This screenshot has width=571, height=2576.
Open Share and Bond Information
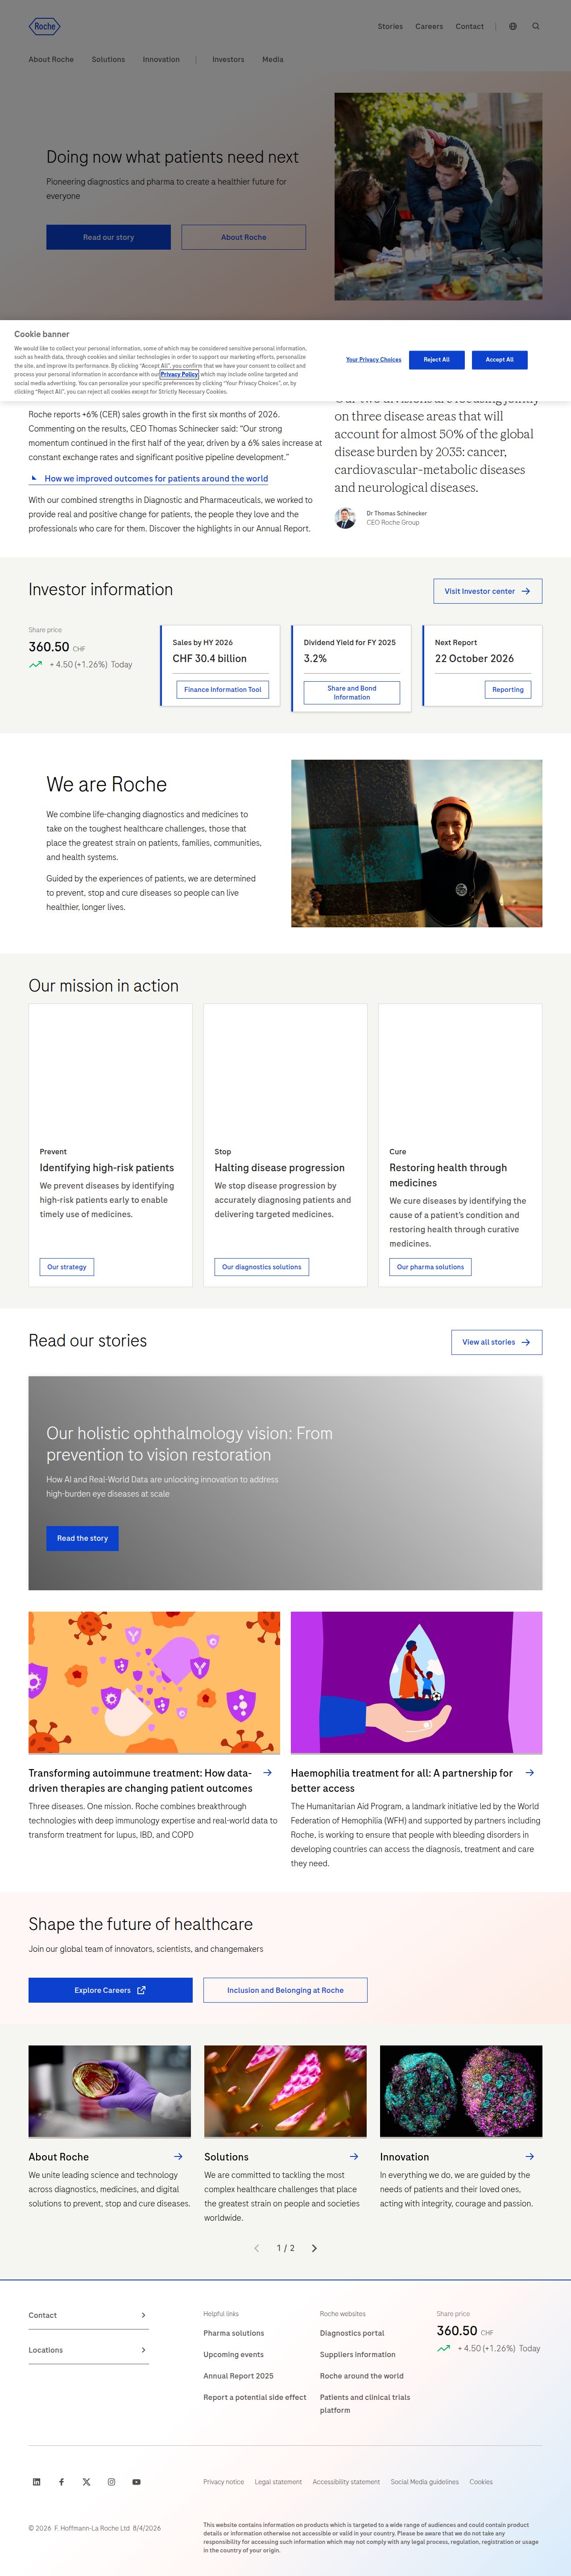point(351,692)
